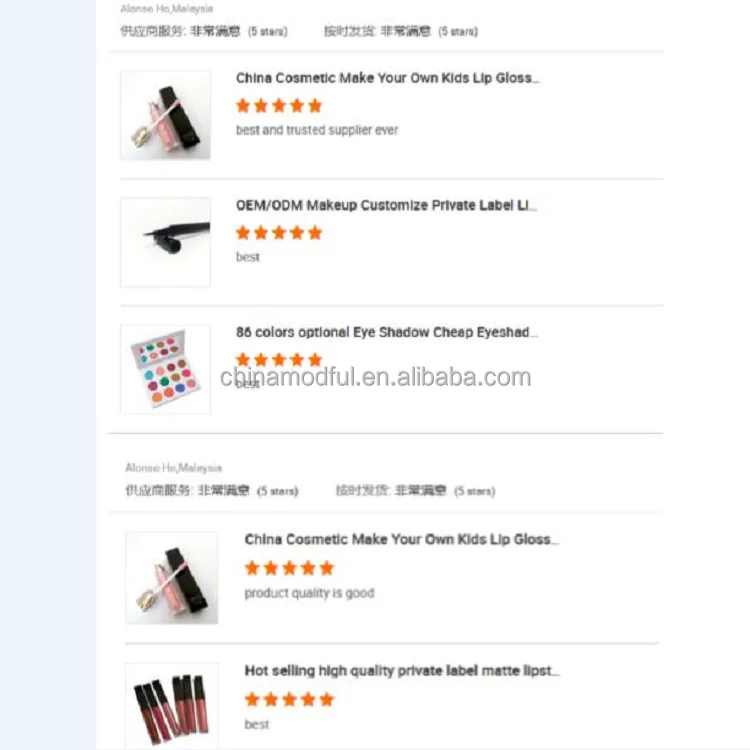Open the black eyeliner product thumbnail
The width and height of the screenshot is (750, 750).
tap(165, 242)
